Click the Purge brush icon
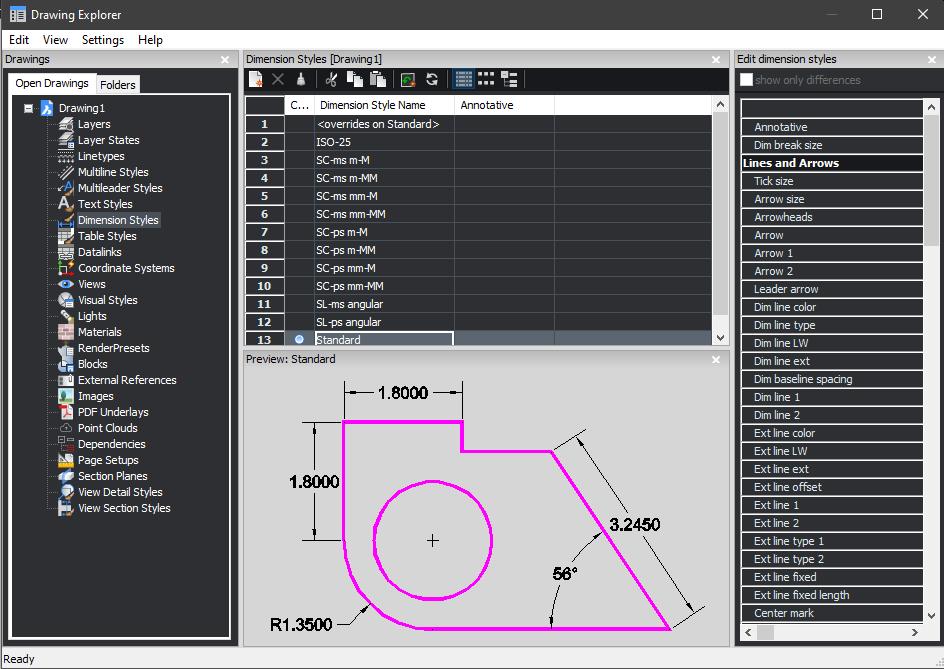The height and width of the screenshot is (669, 944). click(x=301, y=79)
